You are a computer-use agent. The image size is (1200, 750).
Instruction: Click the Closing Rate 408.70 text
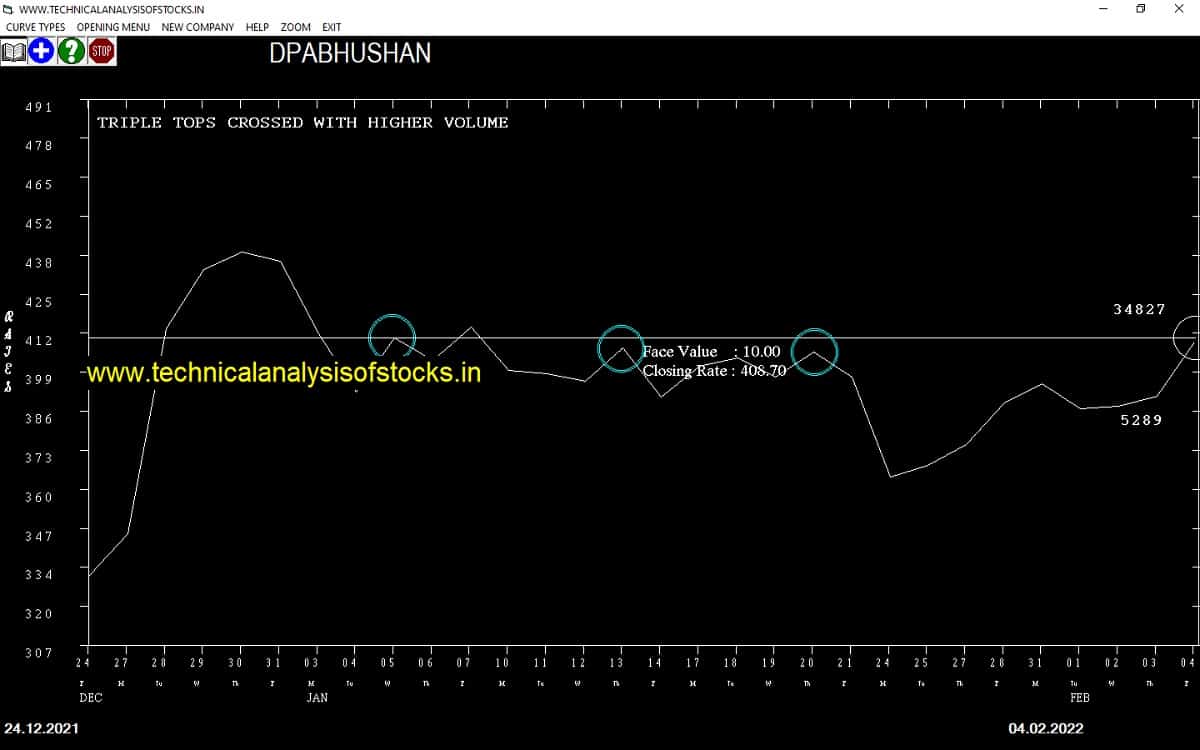[x=714, y=371]
